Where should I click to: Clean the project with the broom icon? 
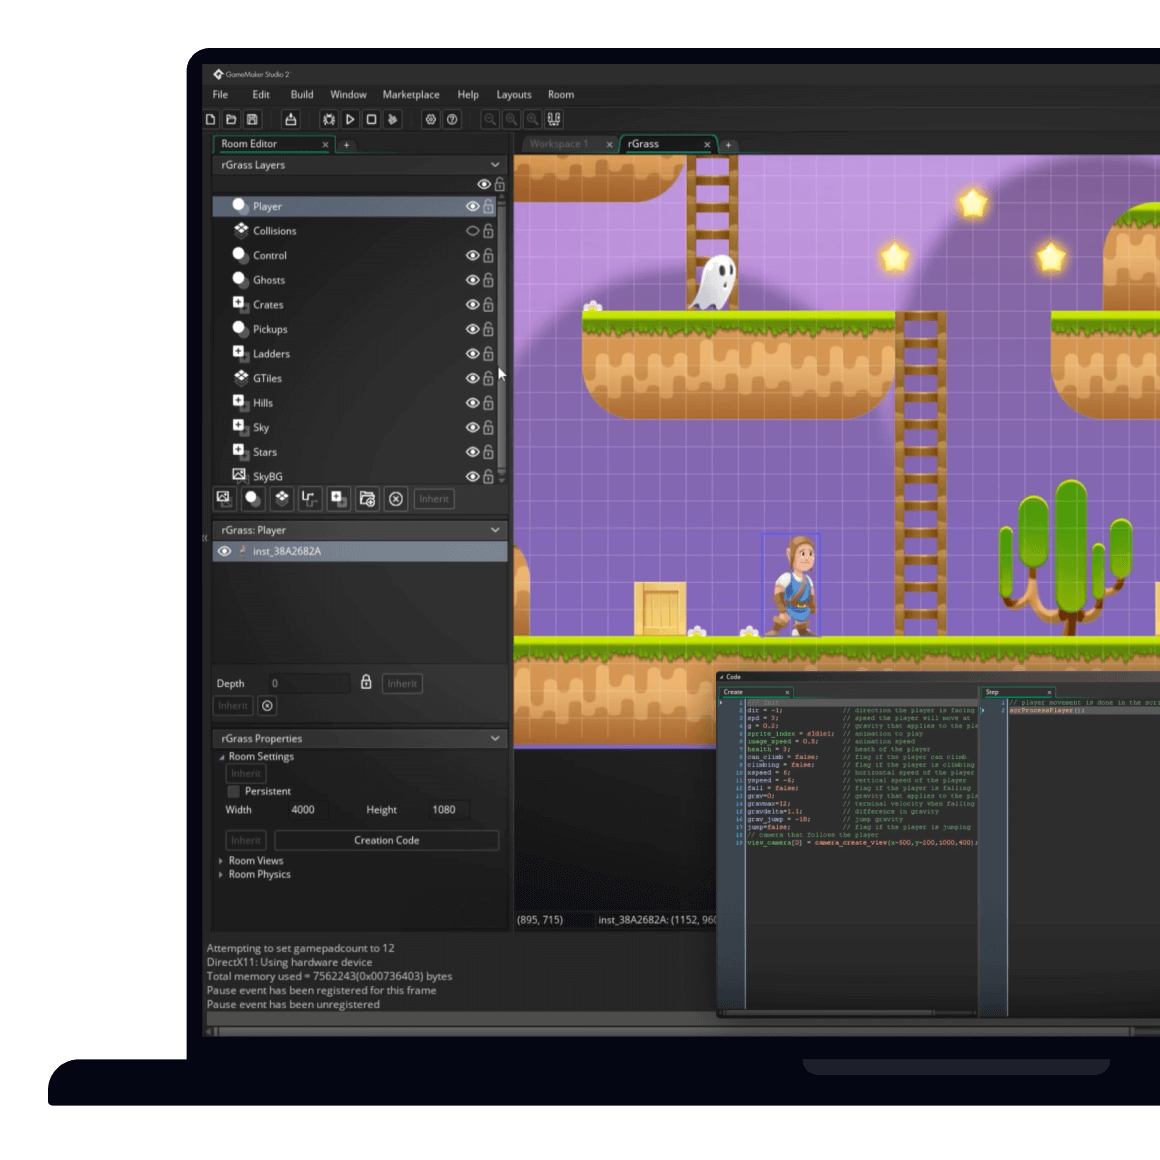[x=394, y=119]
